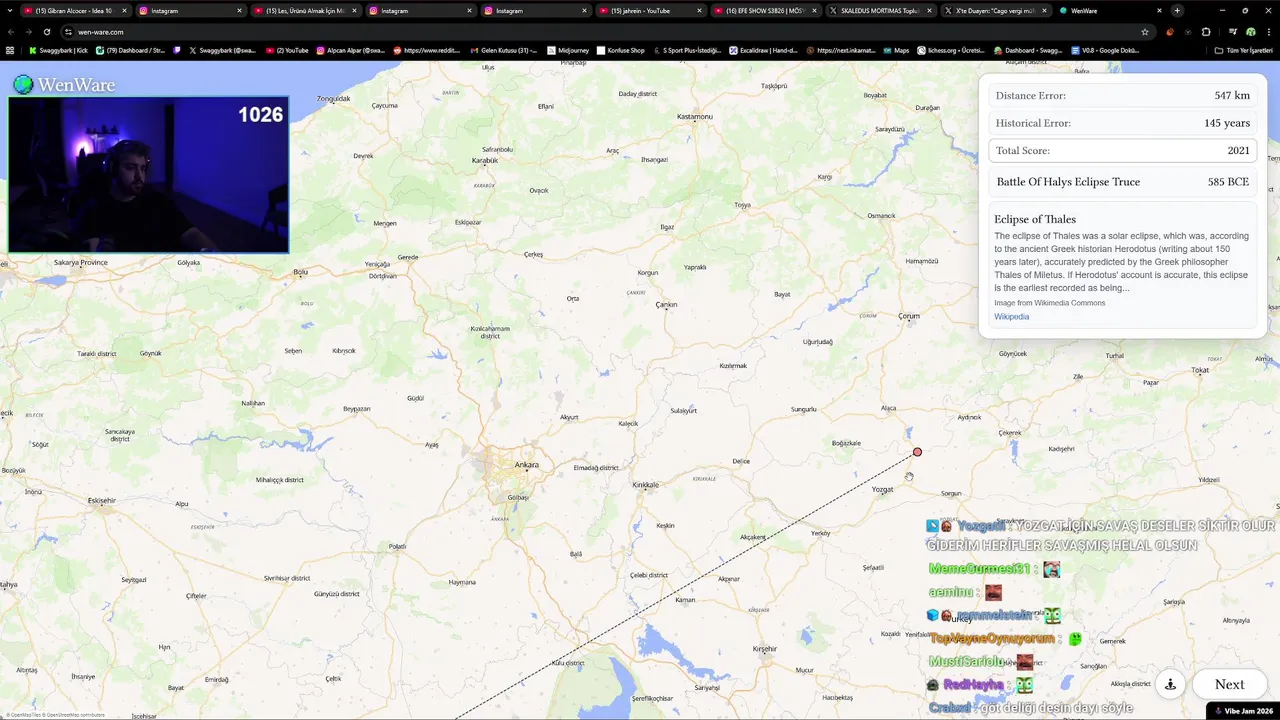Switch to jahrein - YouTube tab

pos(650,11)
